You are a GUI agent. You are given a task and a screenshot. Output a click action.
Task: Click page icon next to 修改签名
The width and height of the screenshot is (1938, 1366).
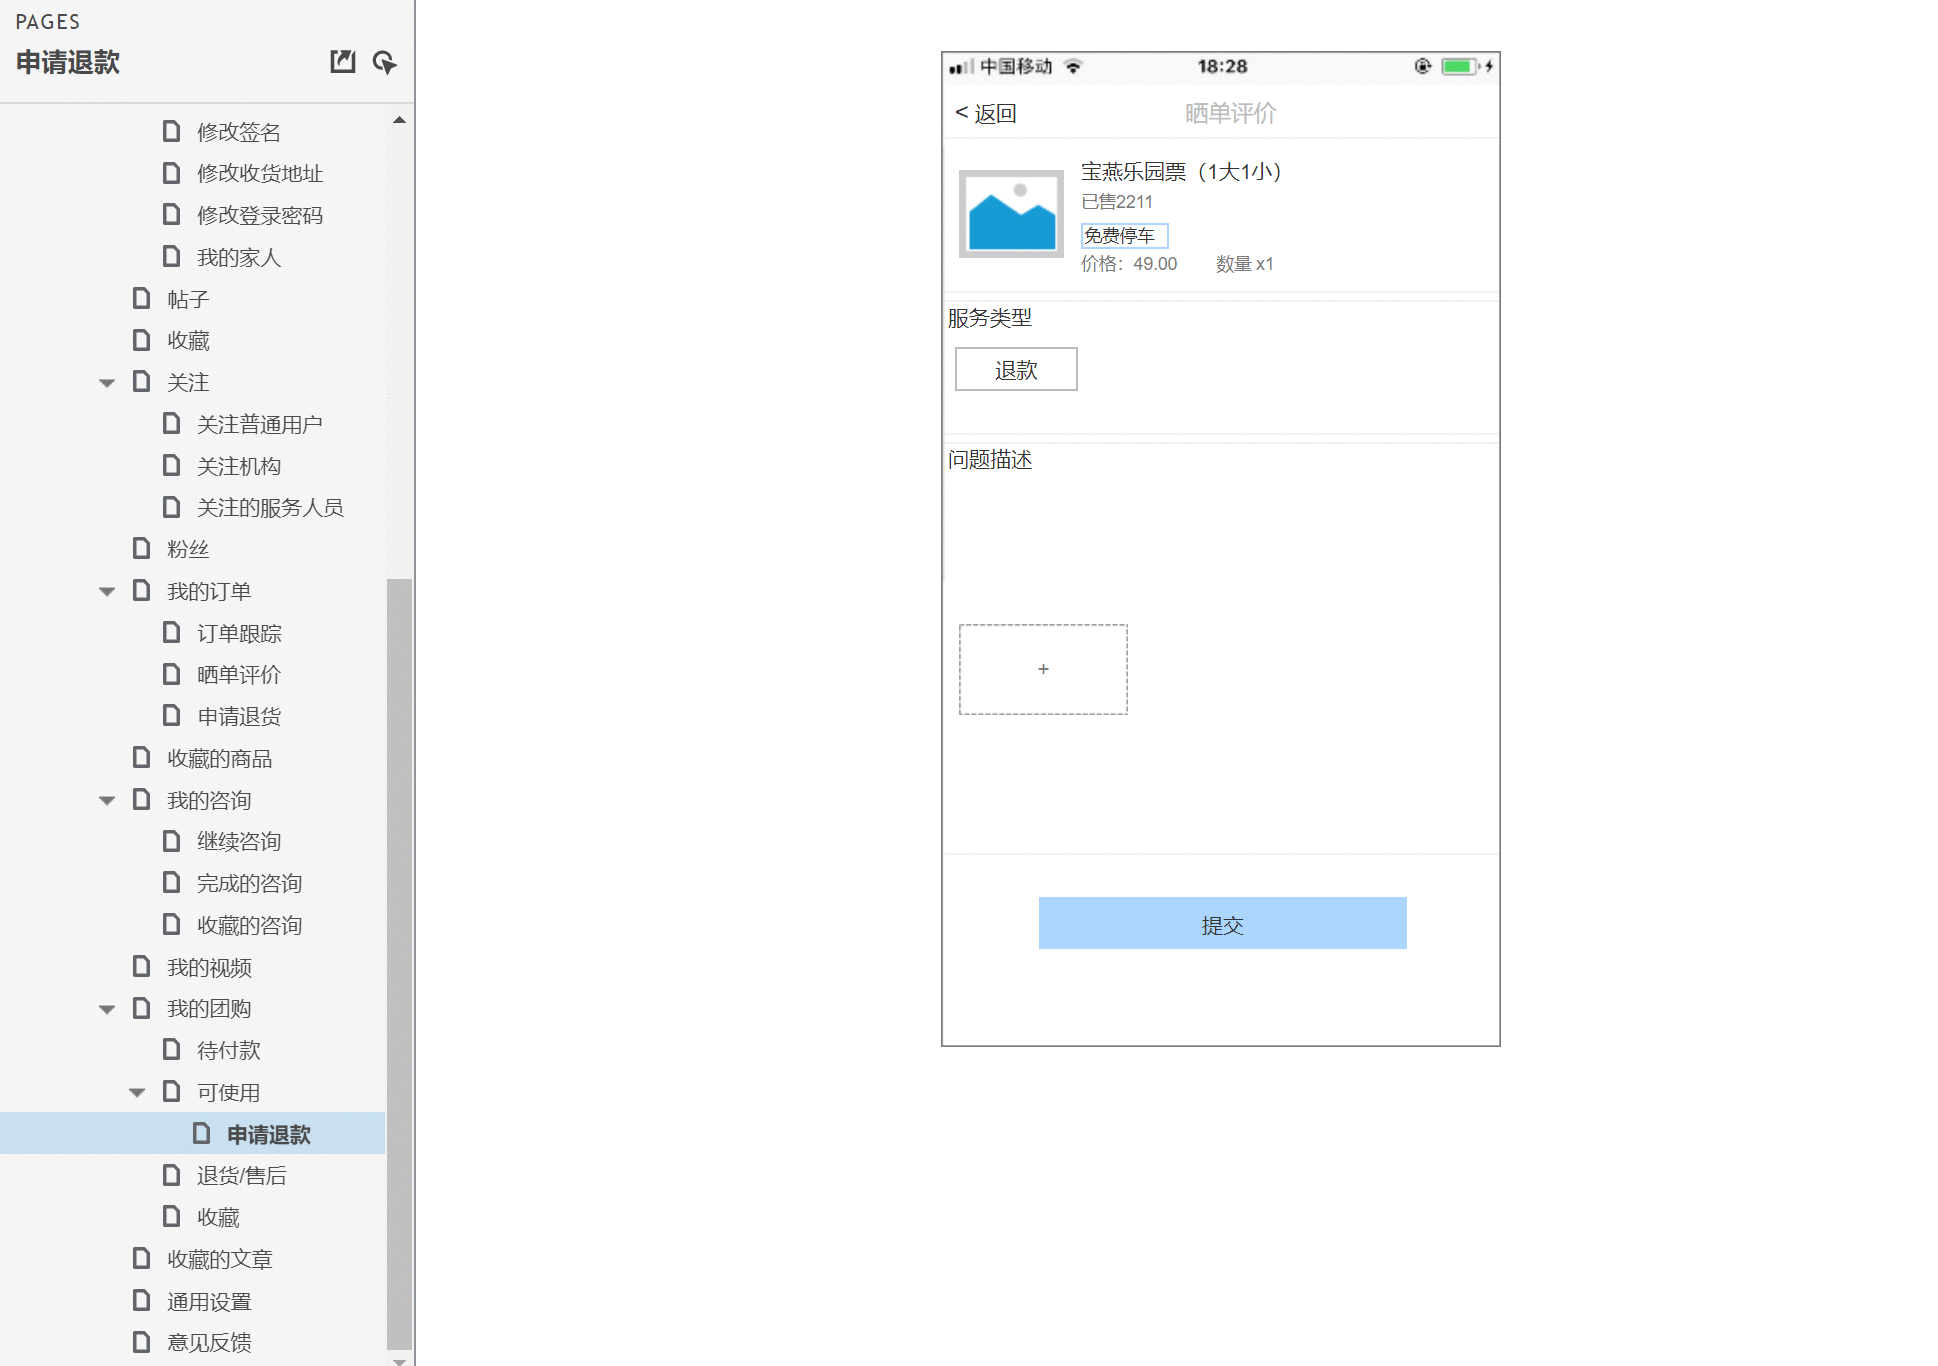172,131
